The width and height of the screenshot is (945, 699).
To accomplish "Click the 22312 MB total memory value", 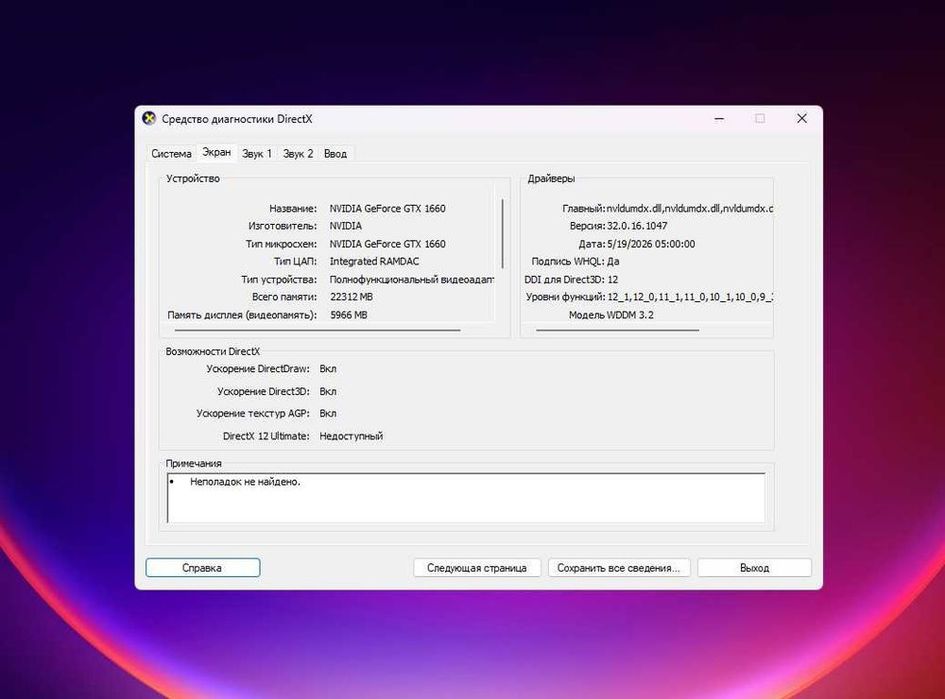I will 351,297.
